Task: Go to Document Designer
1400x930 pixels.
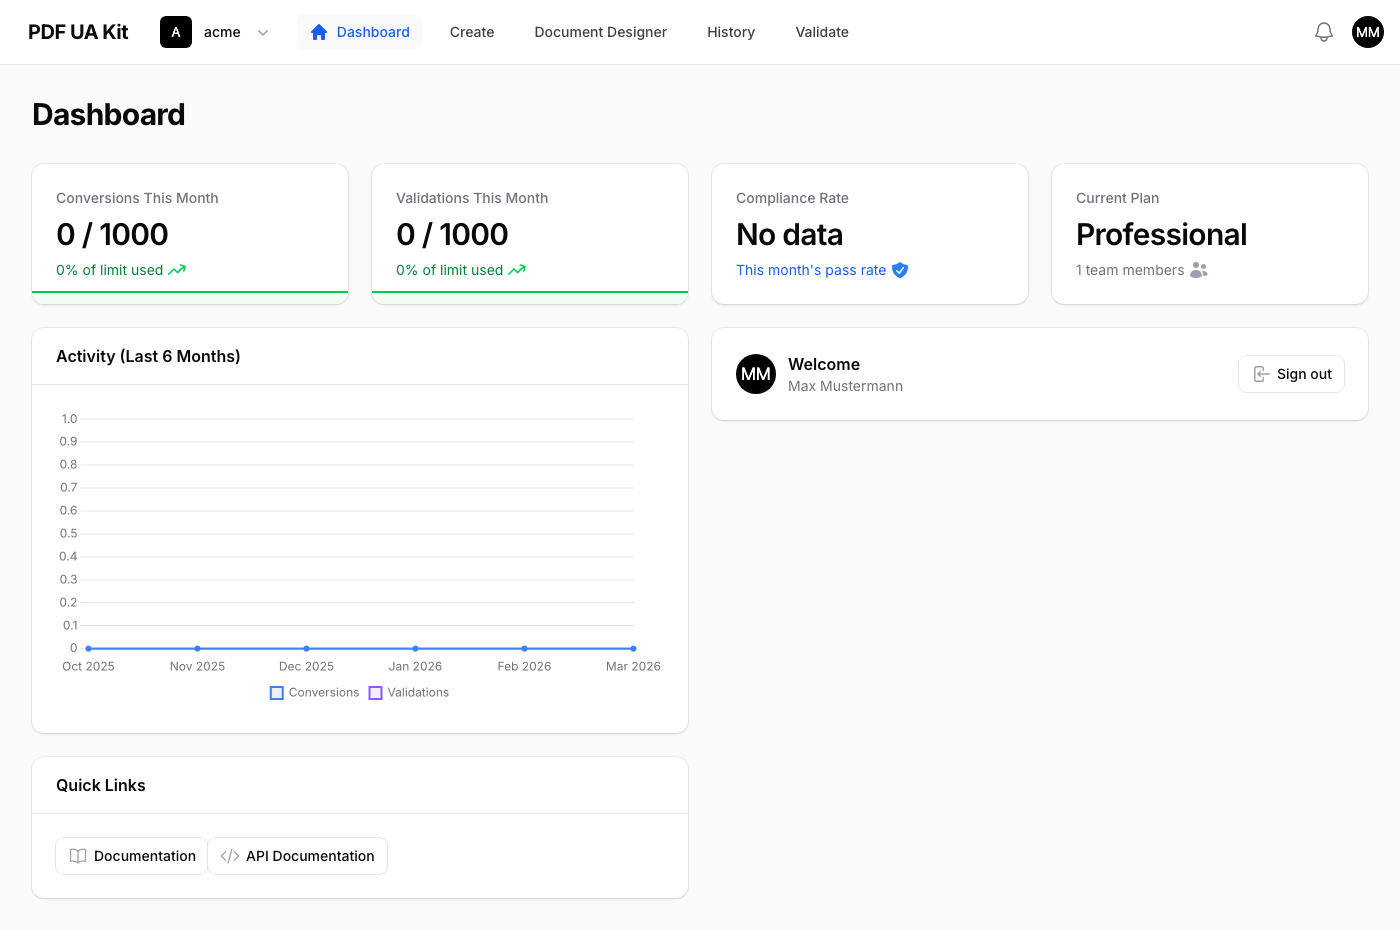Action: 600,32
